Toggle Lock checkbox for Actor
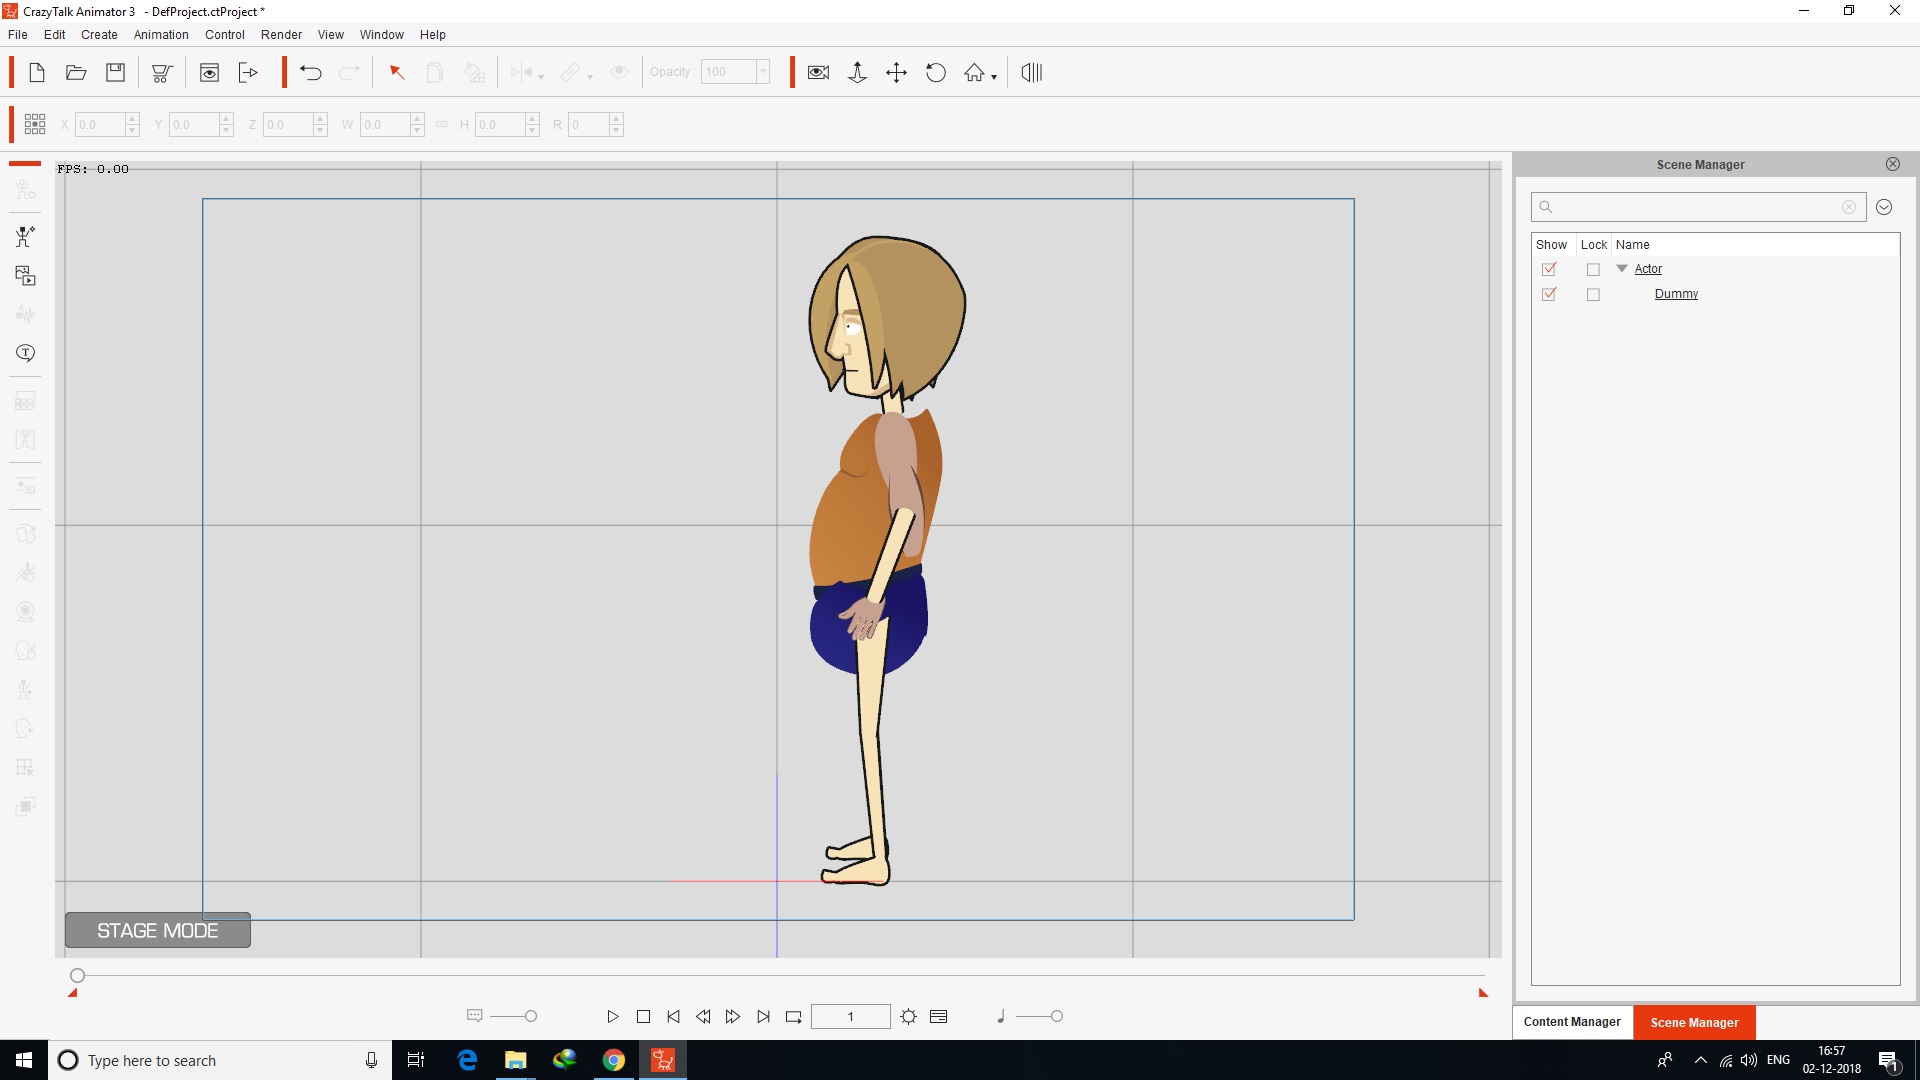 tap(1593, 270)
